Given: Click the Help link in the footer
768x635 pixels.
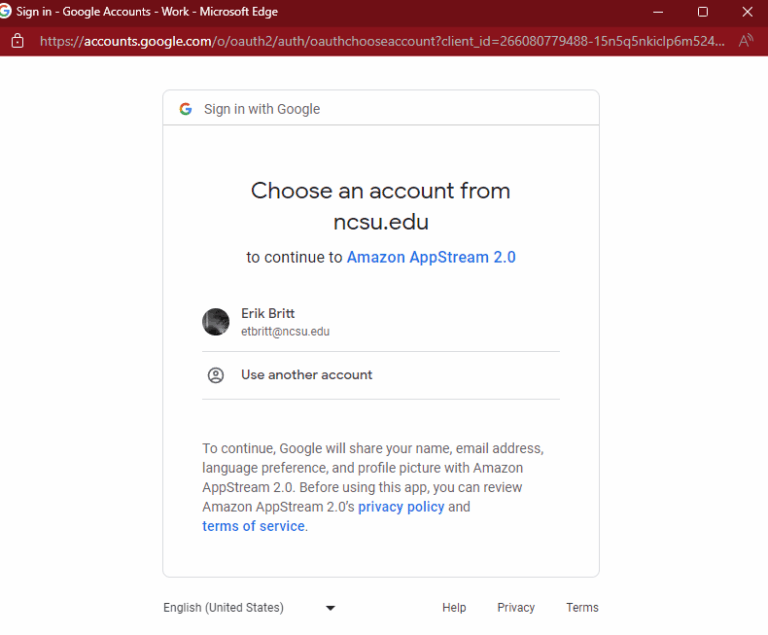Looking at the screenshot, I should point(454,607).
